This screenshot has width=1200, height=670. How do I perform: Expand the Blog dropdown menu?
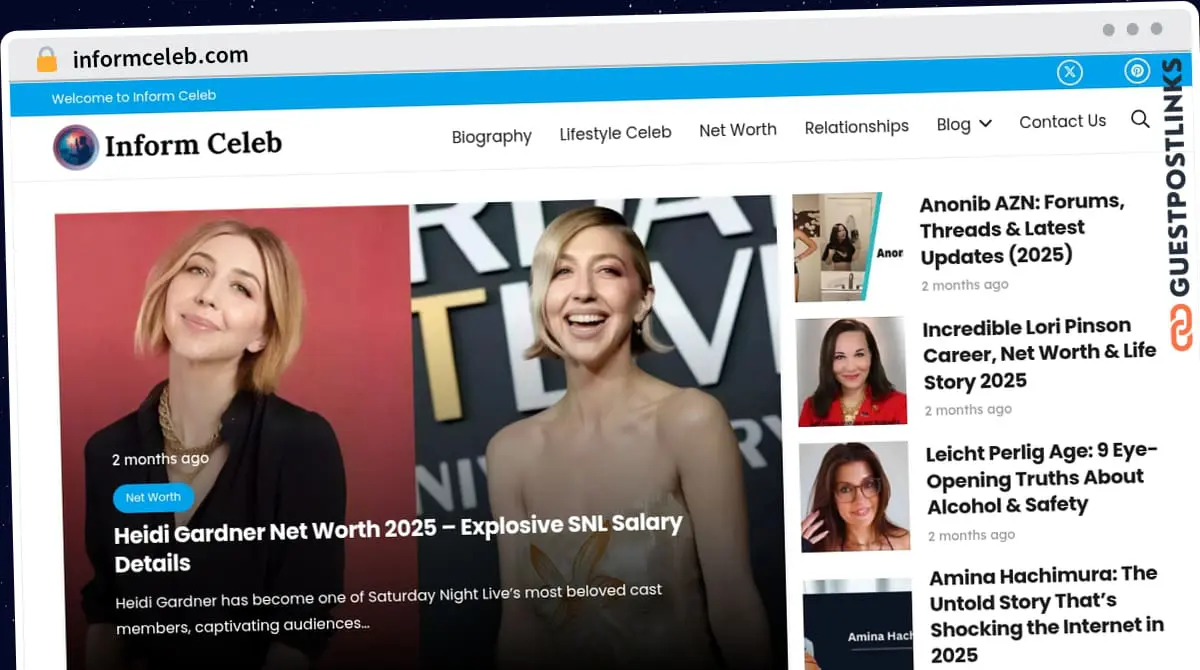point(962,124)
